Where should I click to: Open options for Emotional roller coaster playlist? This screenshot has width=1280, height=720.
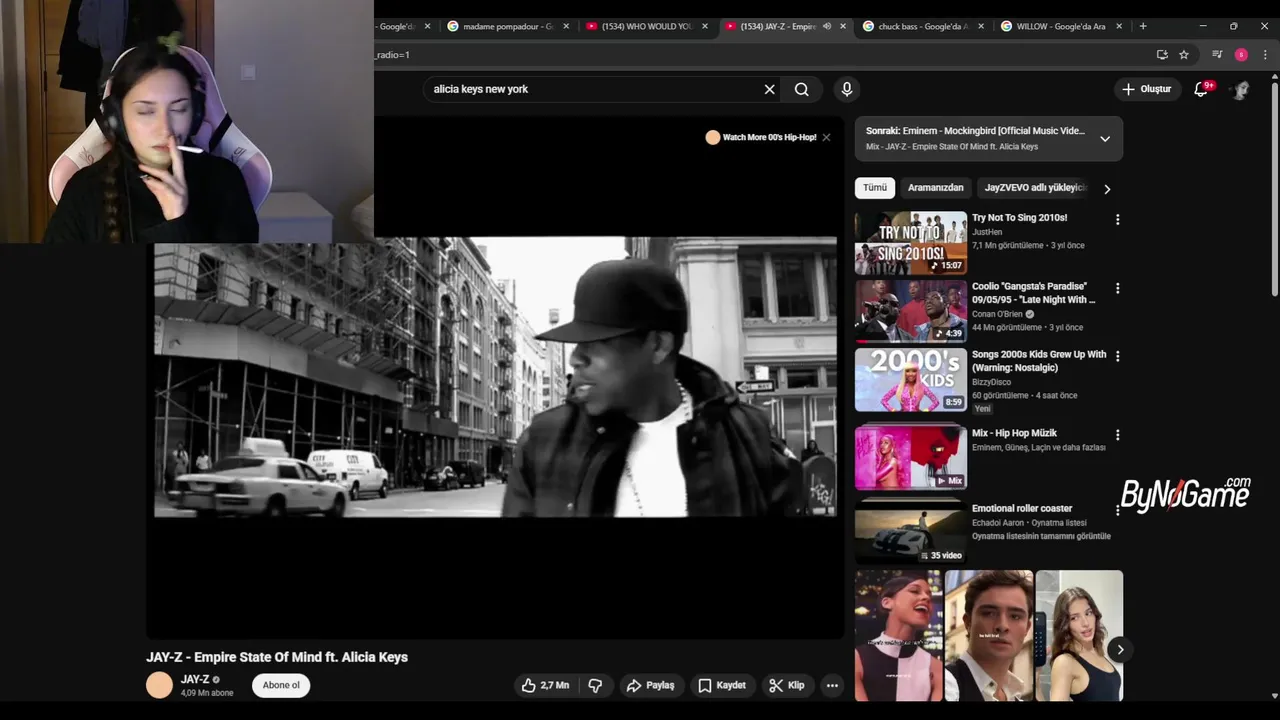tap(1117, 510)
